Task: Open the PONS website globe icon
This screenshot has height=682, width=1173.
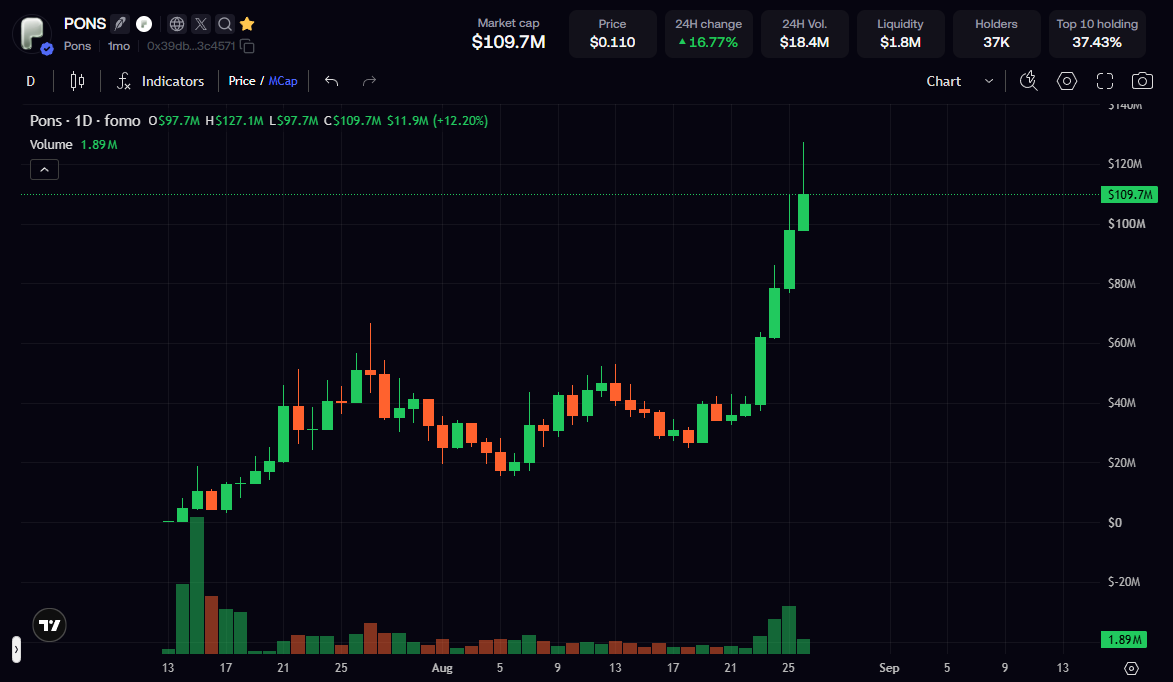Action: click(177, 24)
